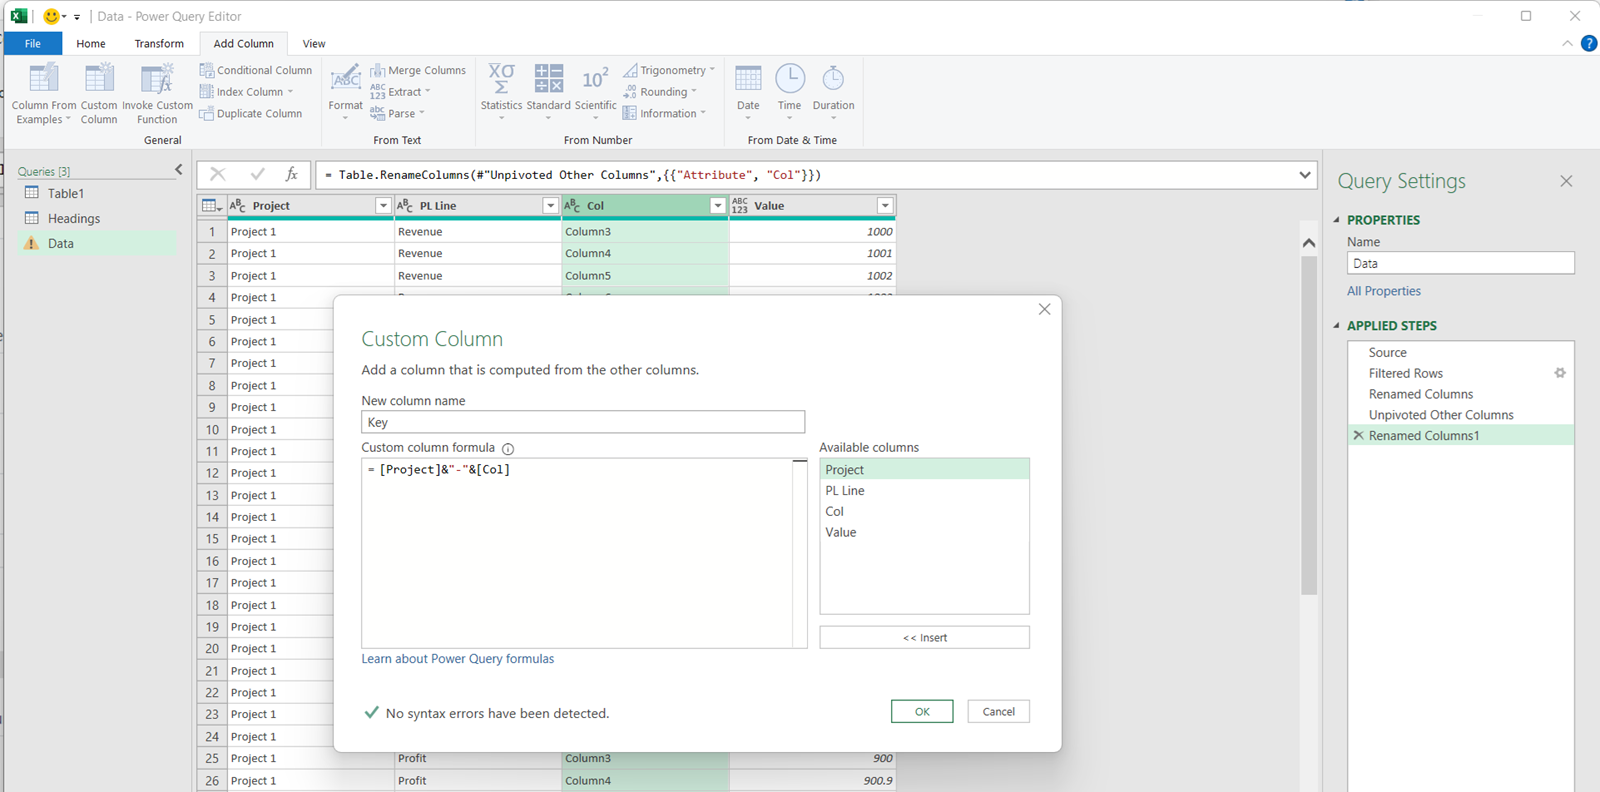The image size is (1600, 792).
Task: Open the Statistics menu icon
Action: (x=501, y=78)
